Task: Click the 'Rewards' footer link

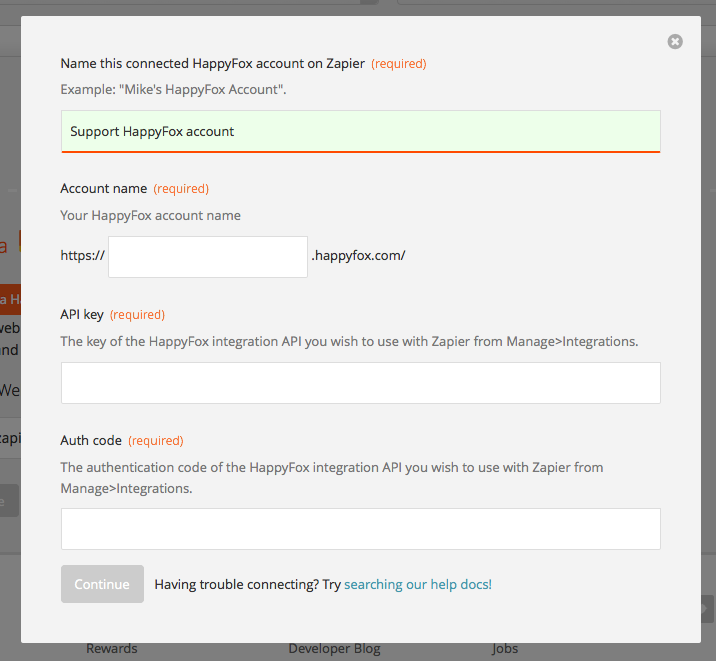Action: pyautogui.click(x=112, y=649)
